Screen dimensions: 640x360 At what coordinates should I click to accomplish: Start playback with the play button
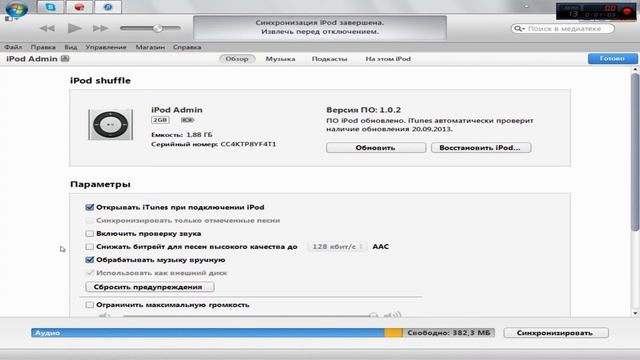74,28
